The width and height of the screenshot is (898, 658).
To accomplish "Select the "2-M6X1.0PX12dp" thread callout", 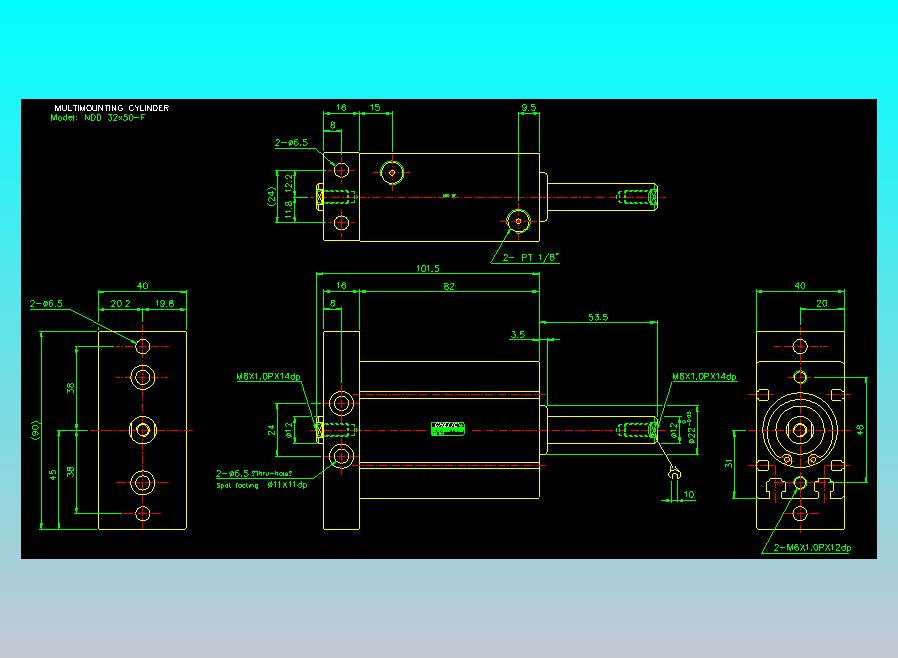I will pos(812,547).
